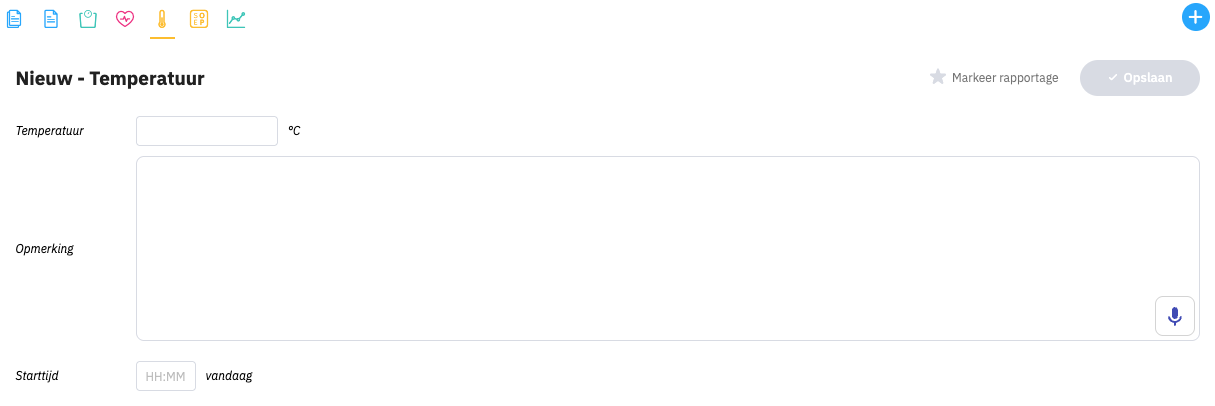Click the 'vandaag' date text
The height and width of the screenshot is (406, 1215).
coord(229,376)
